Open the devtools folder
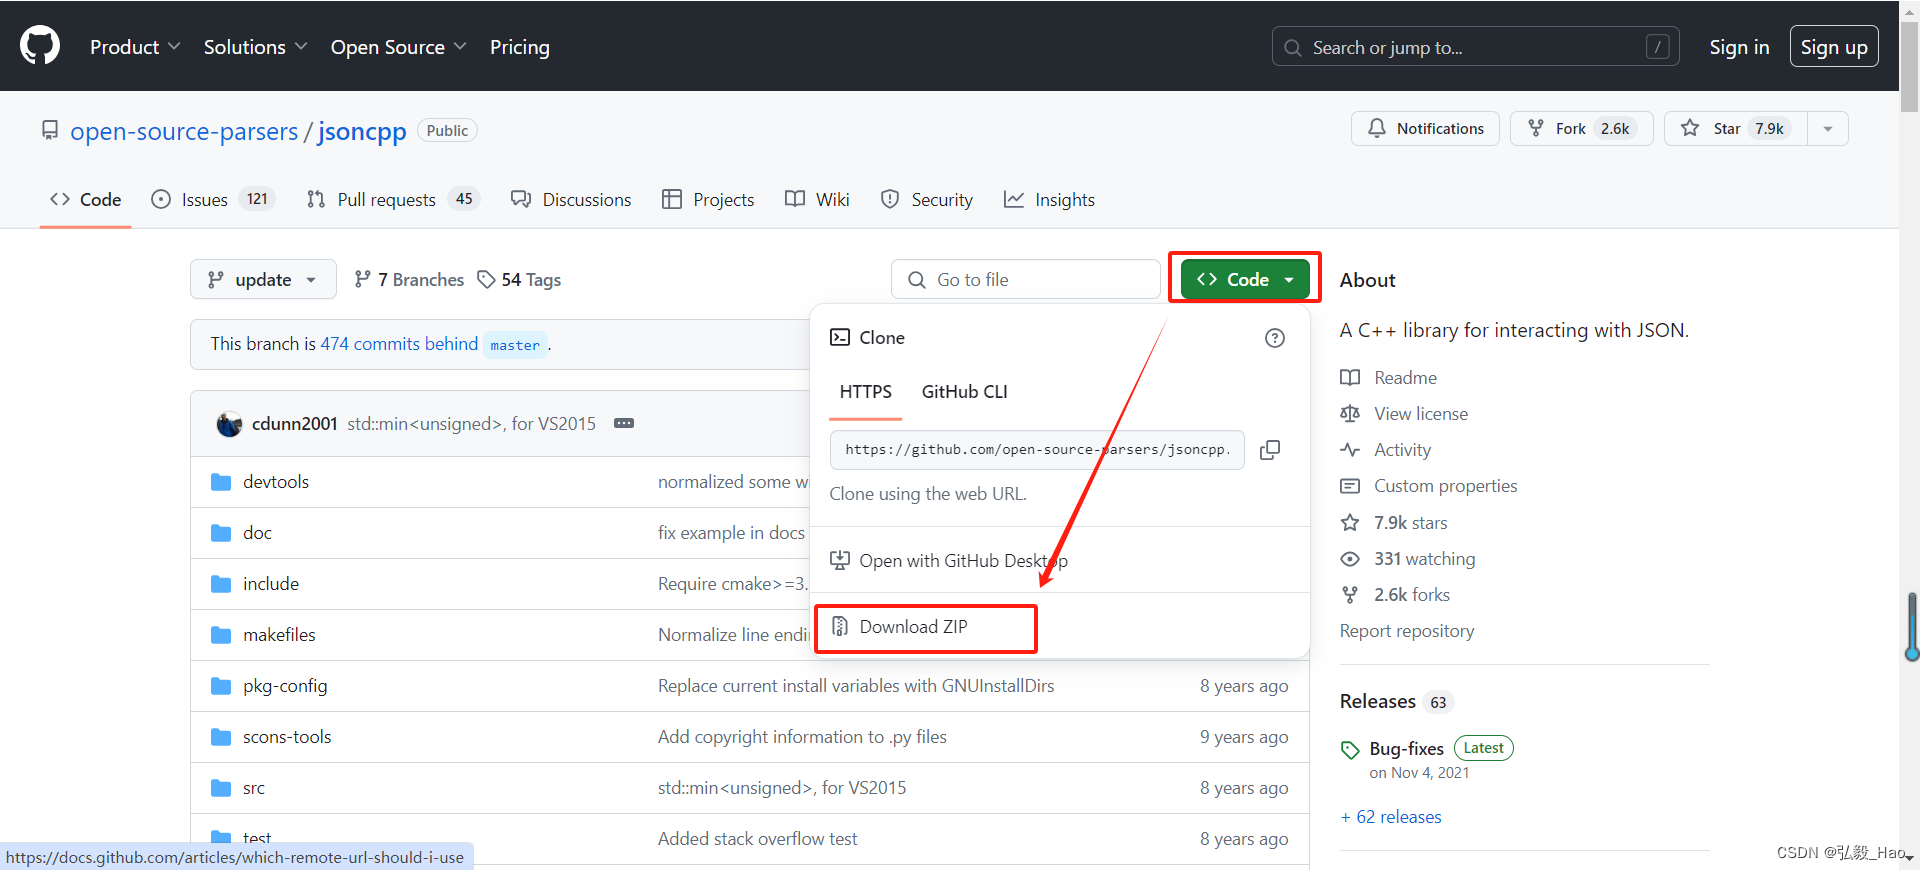1920x870 pixels. pyautogui.click(x=276, y=482)
